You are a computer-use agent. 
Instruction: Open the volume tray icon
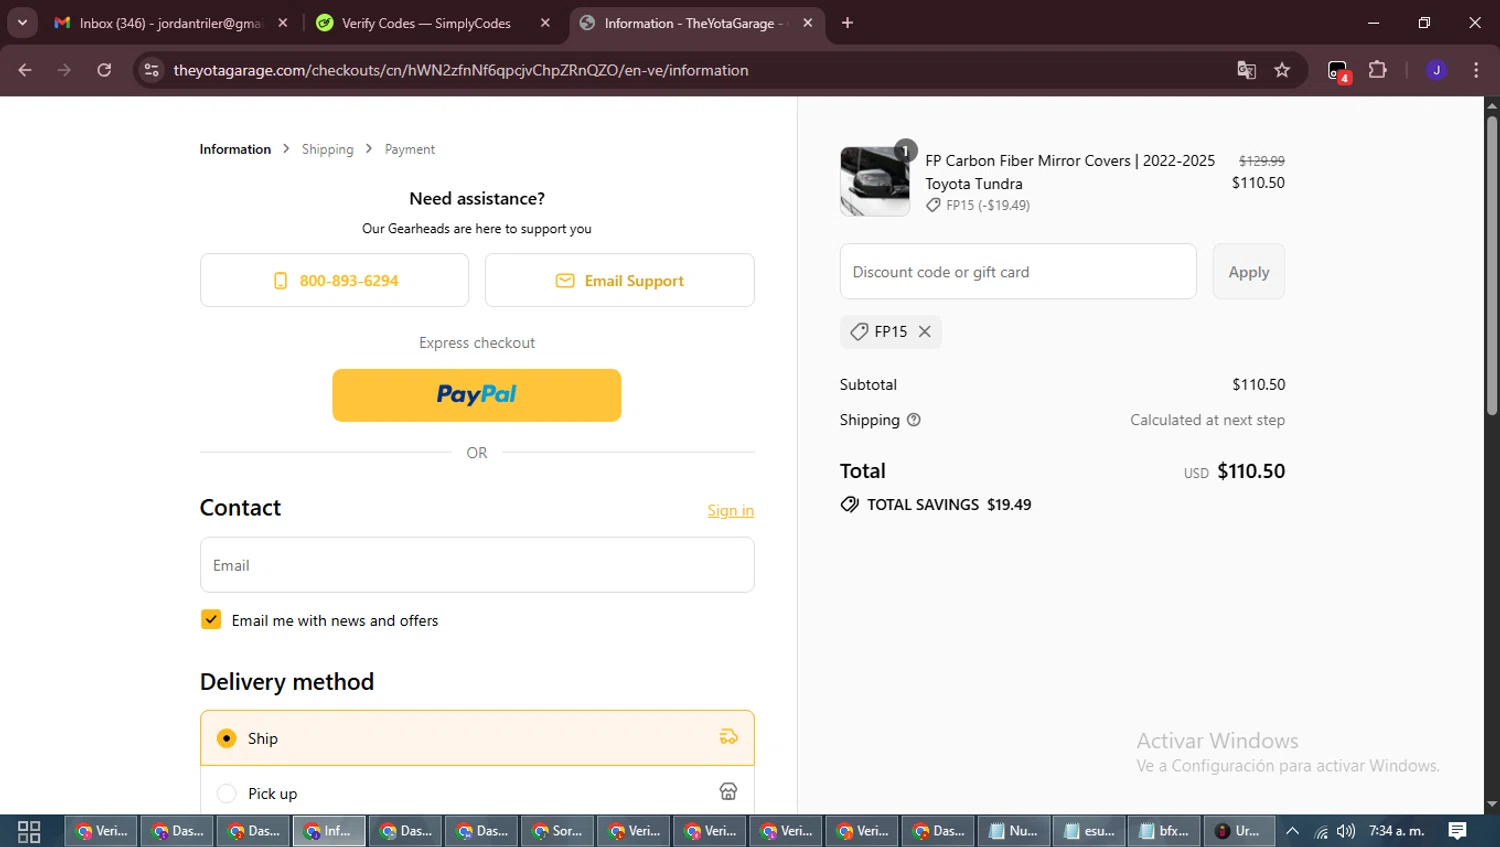[x=1346, y=831]
